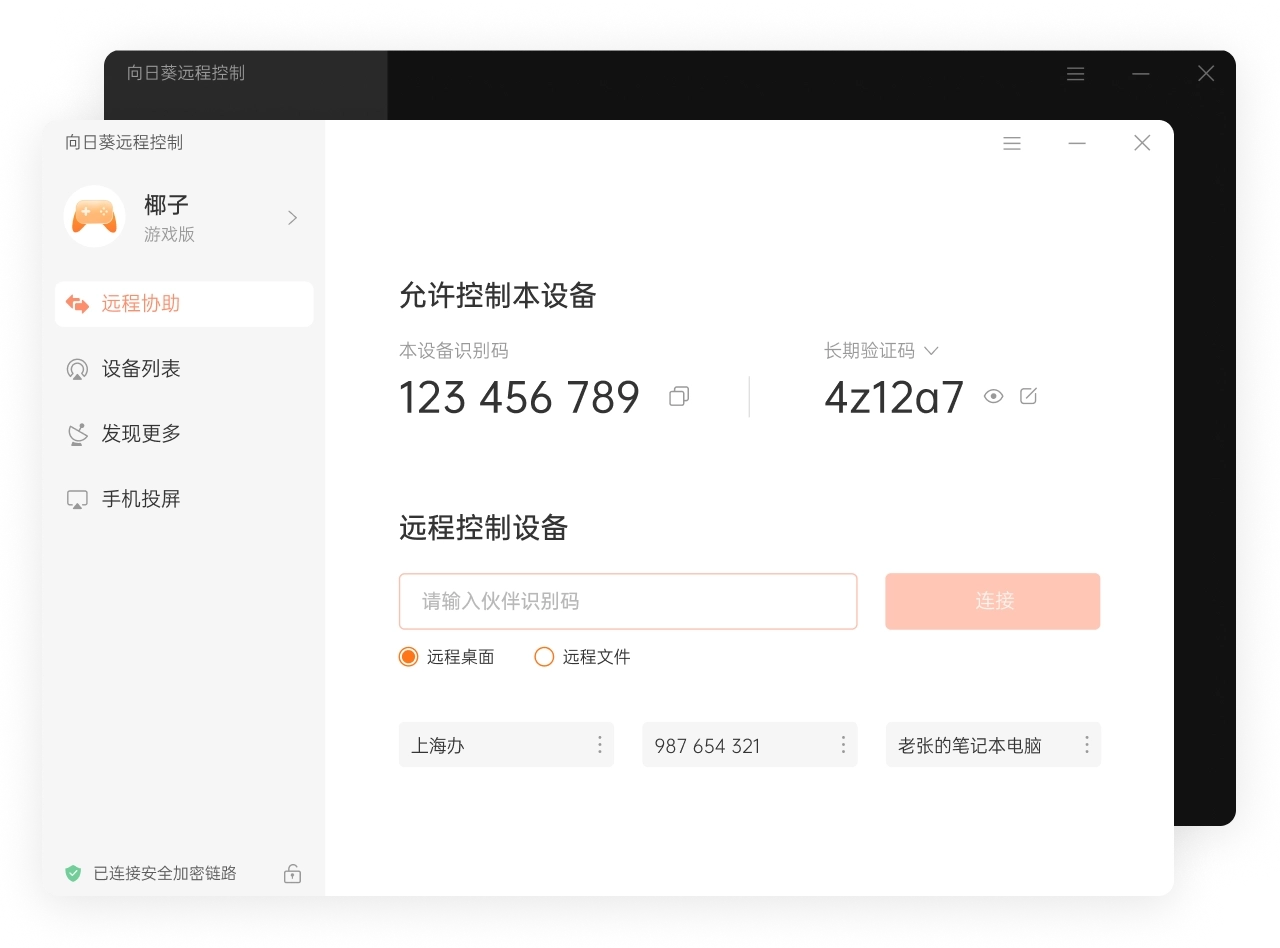The width and height of the screenshot is (1280, 948).
Task: Switch to 设备列表 in sidebar
Action: tap(140, 369)
